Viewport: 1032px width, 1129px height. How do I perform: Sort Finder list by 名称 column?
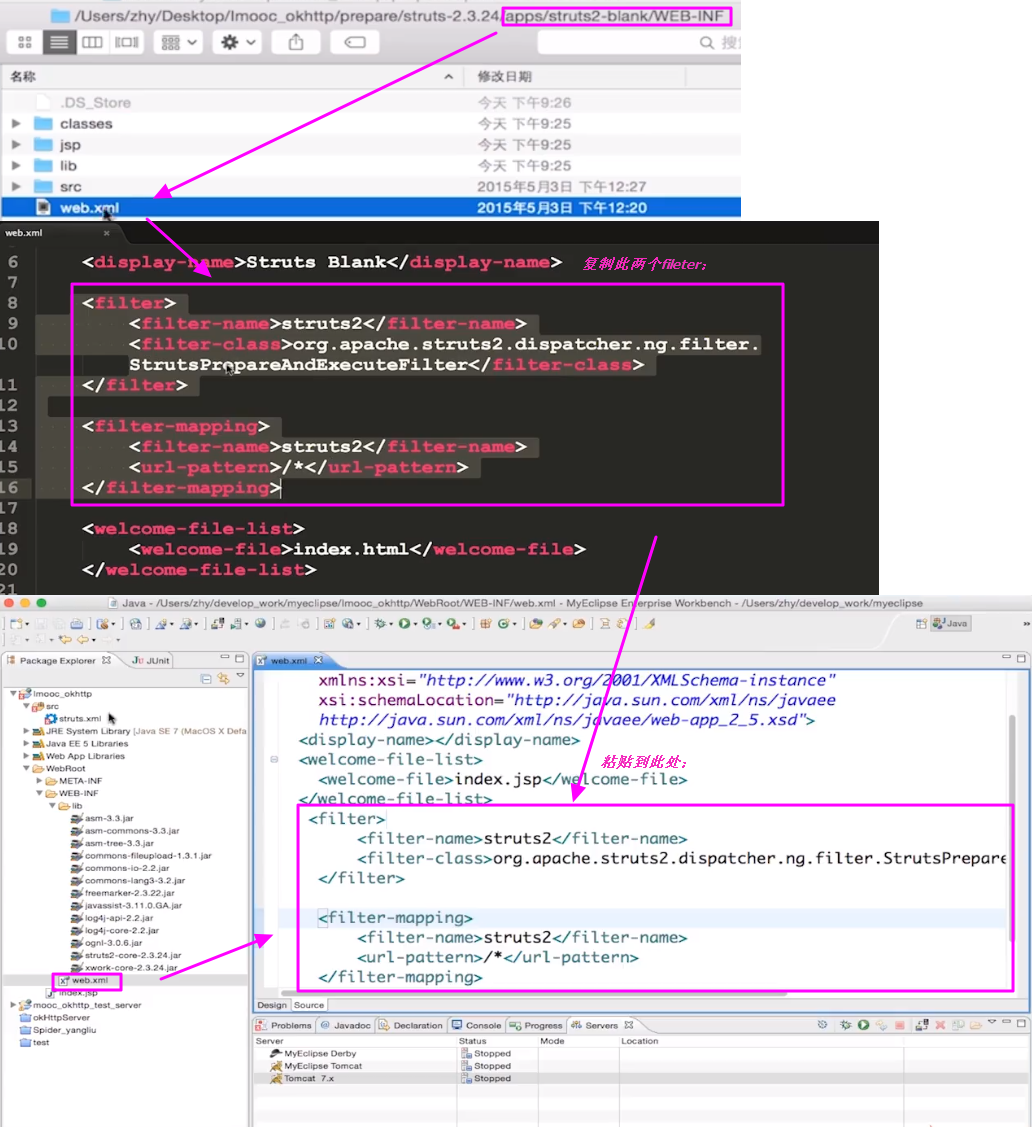click(x=232, y=76)
